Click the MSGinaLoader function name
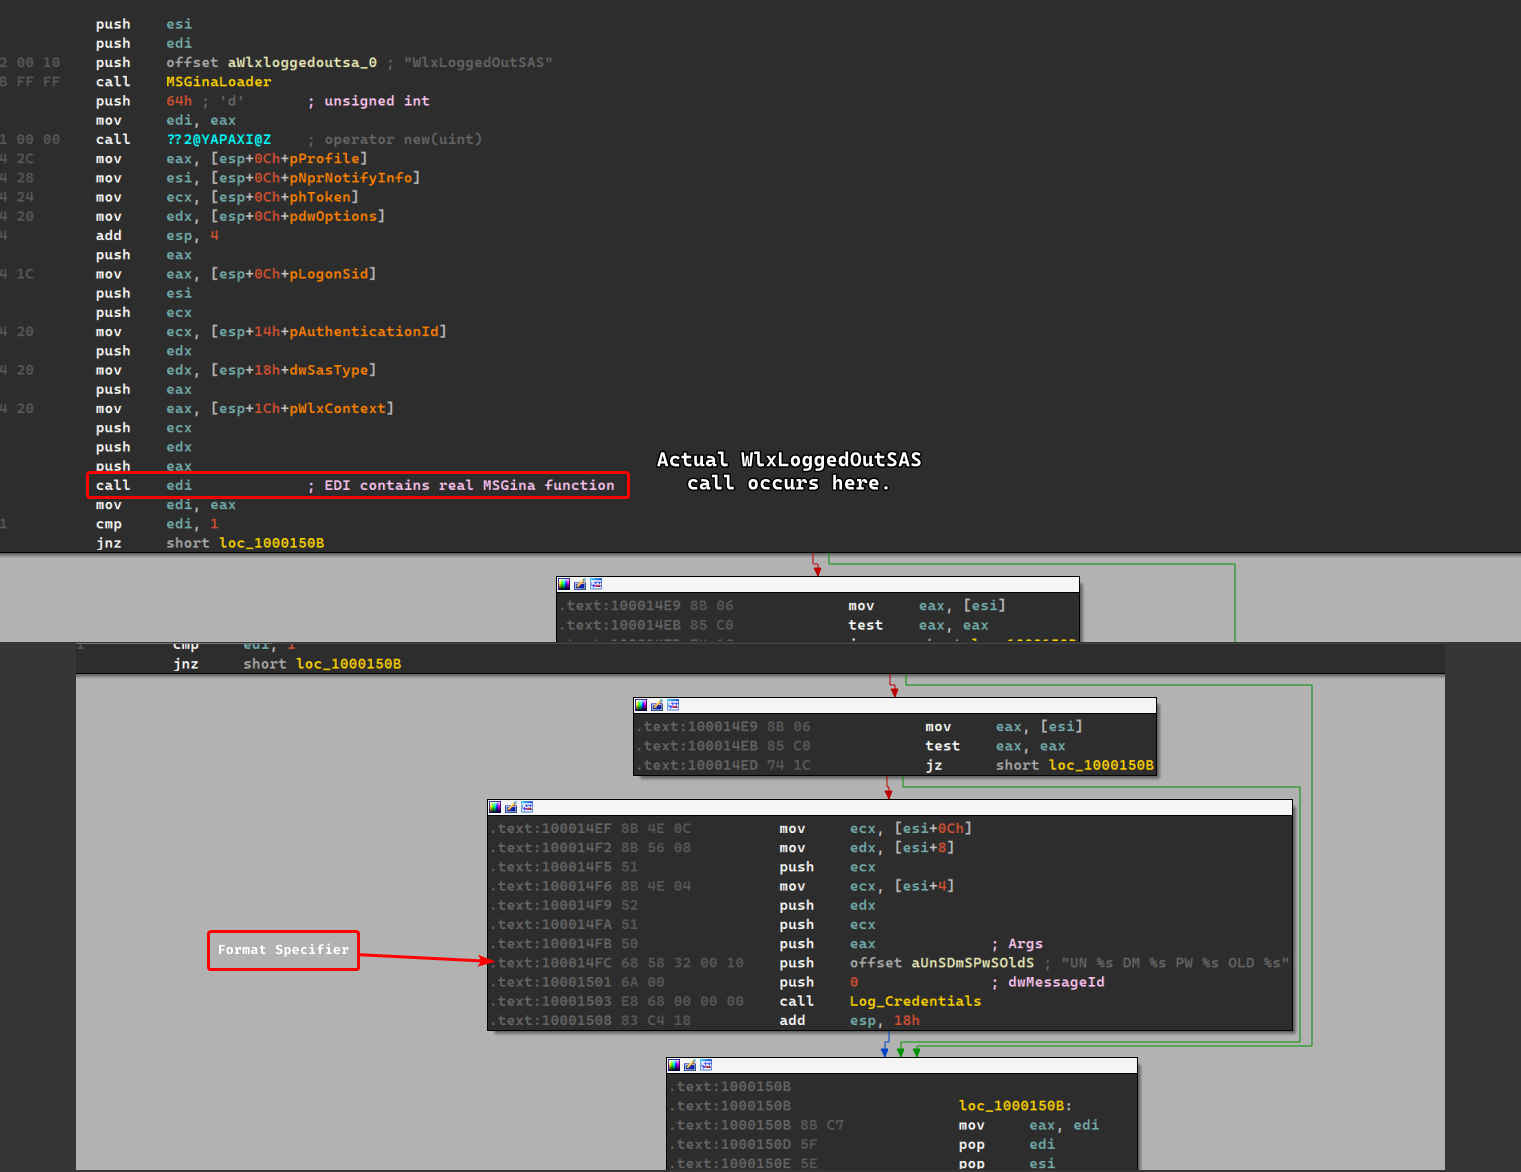Image resolution: width=1521 pixels, height=1172 pixels. (x=218, y=82)
